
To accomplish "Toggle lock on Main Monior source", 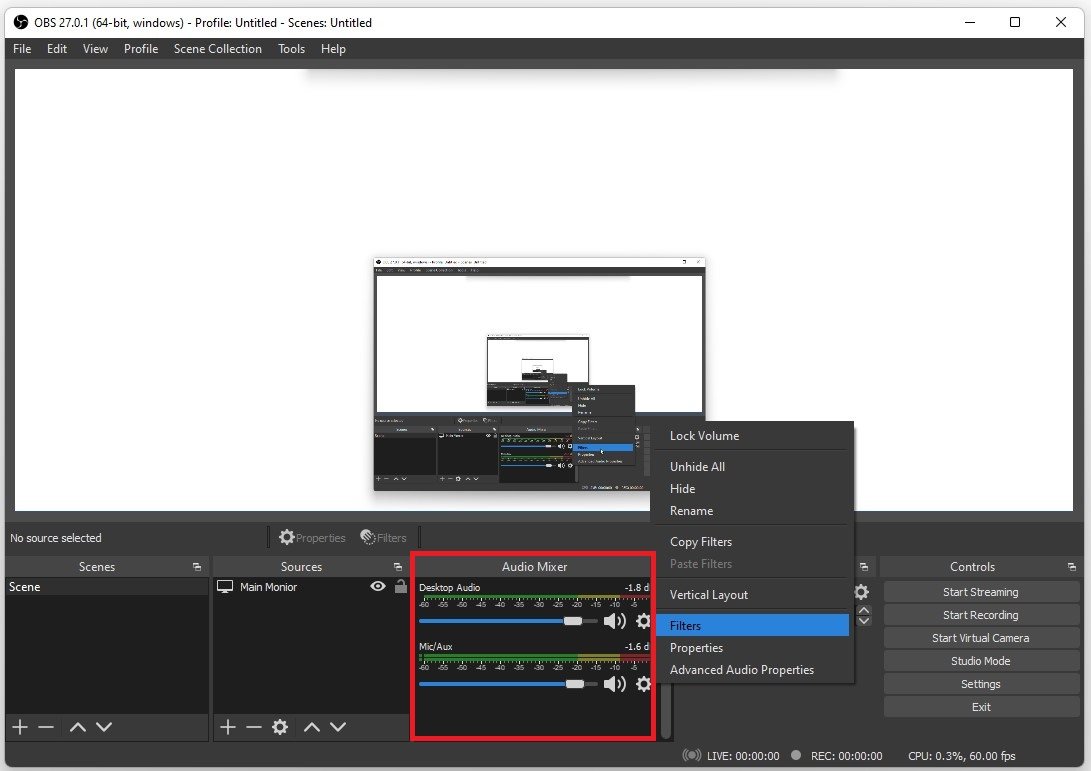I will pos(400,587).
